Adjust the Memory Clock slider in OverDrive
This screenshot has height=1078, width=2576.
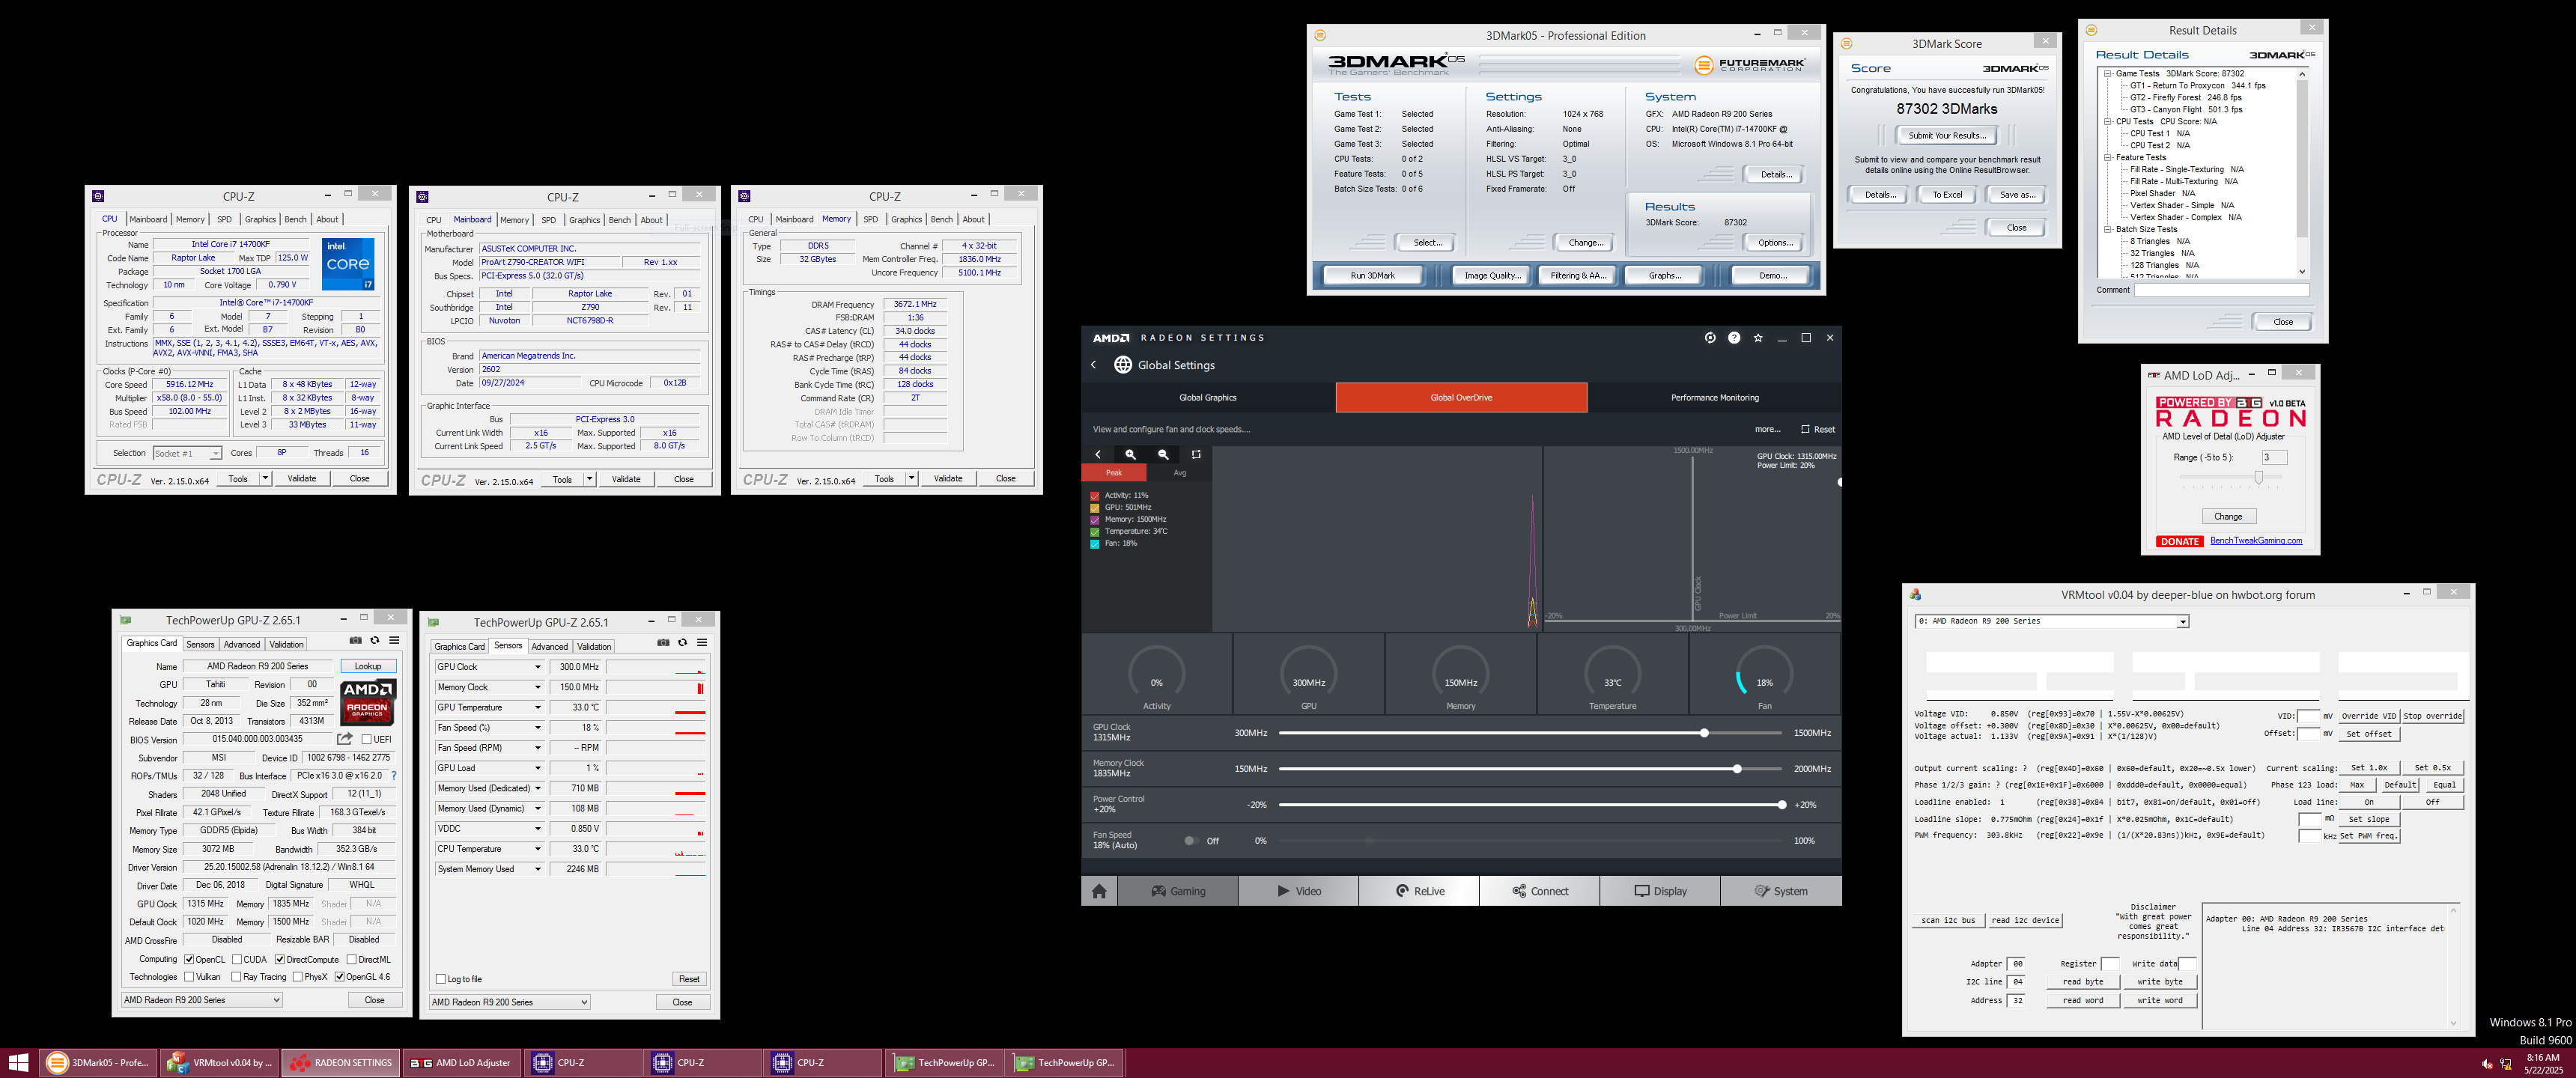(x=1737, y=769)
